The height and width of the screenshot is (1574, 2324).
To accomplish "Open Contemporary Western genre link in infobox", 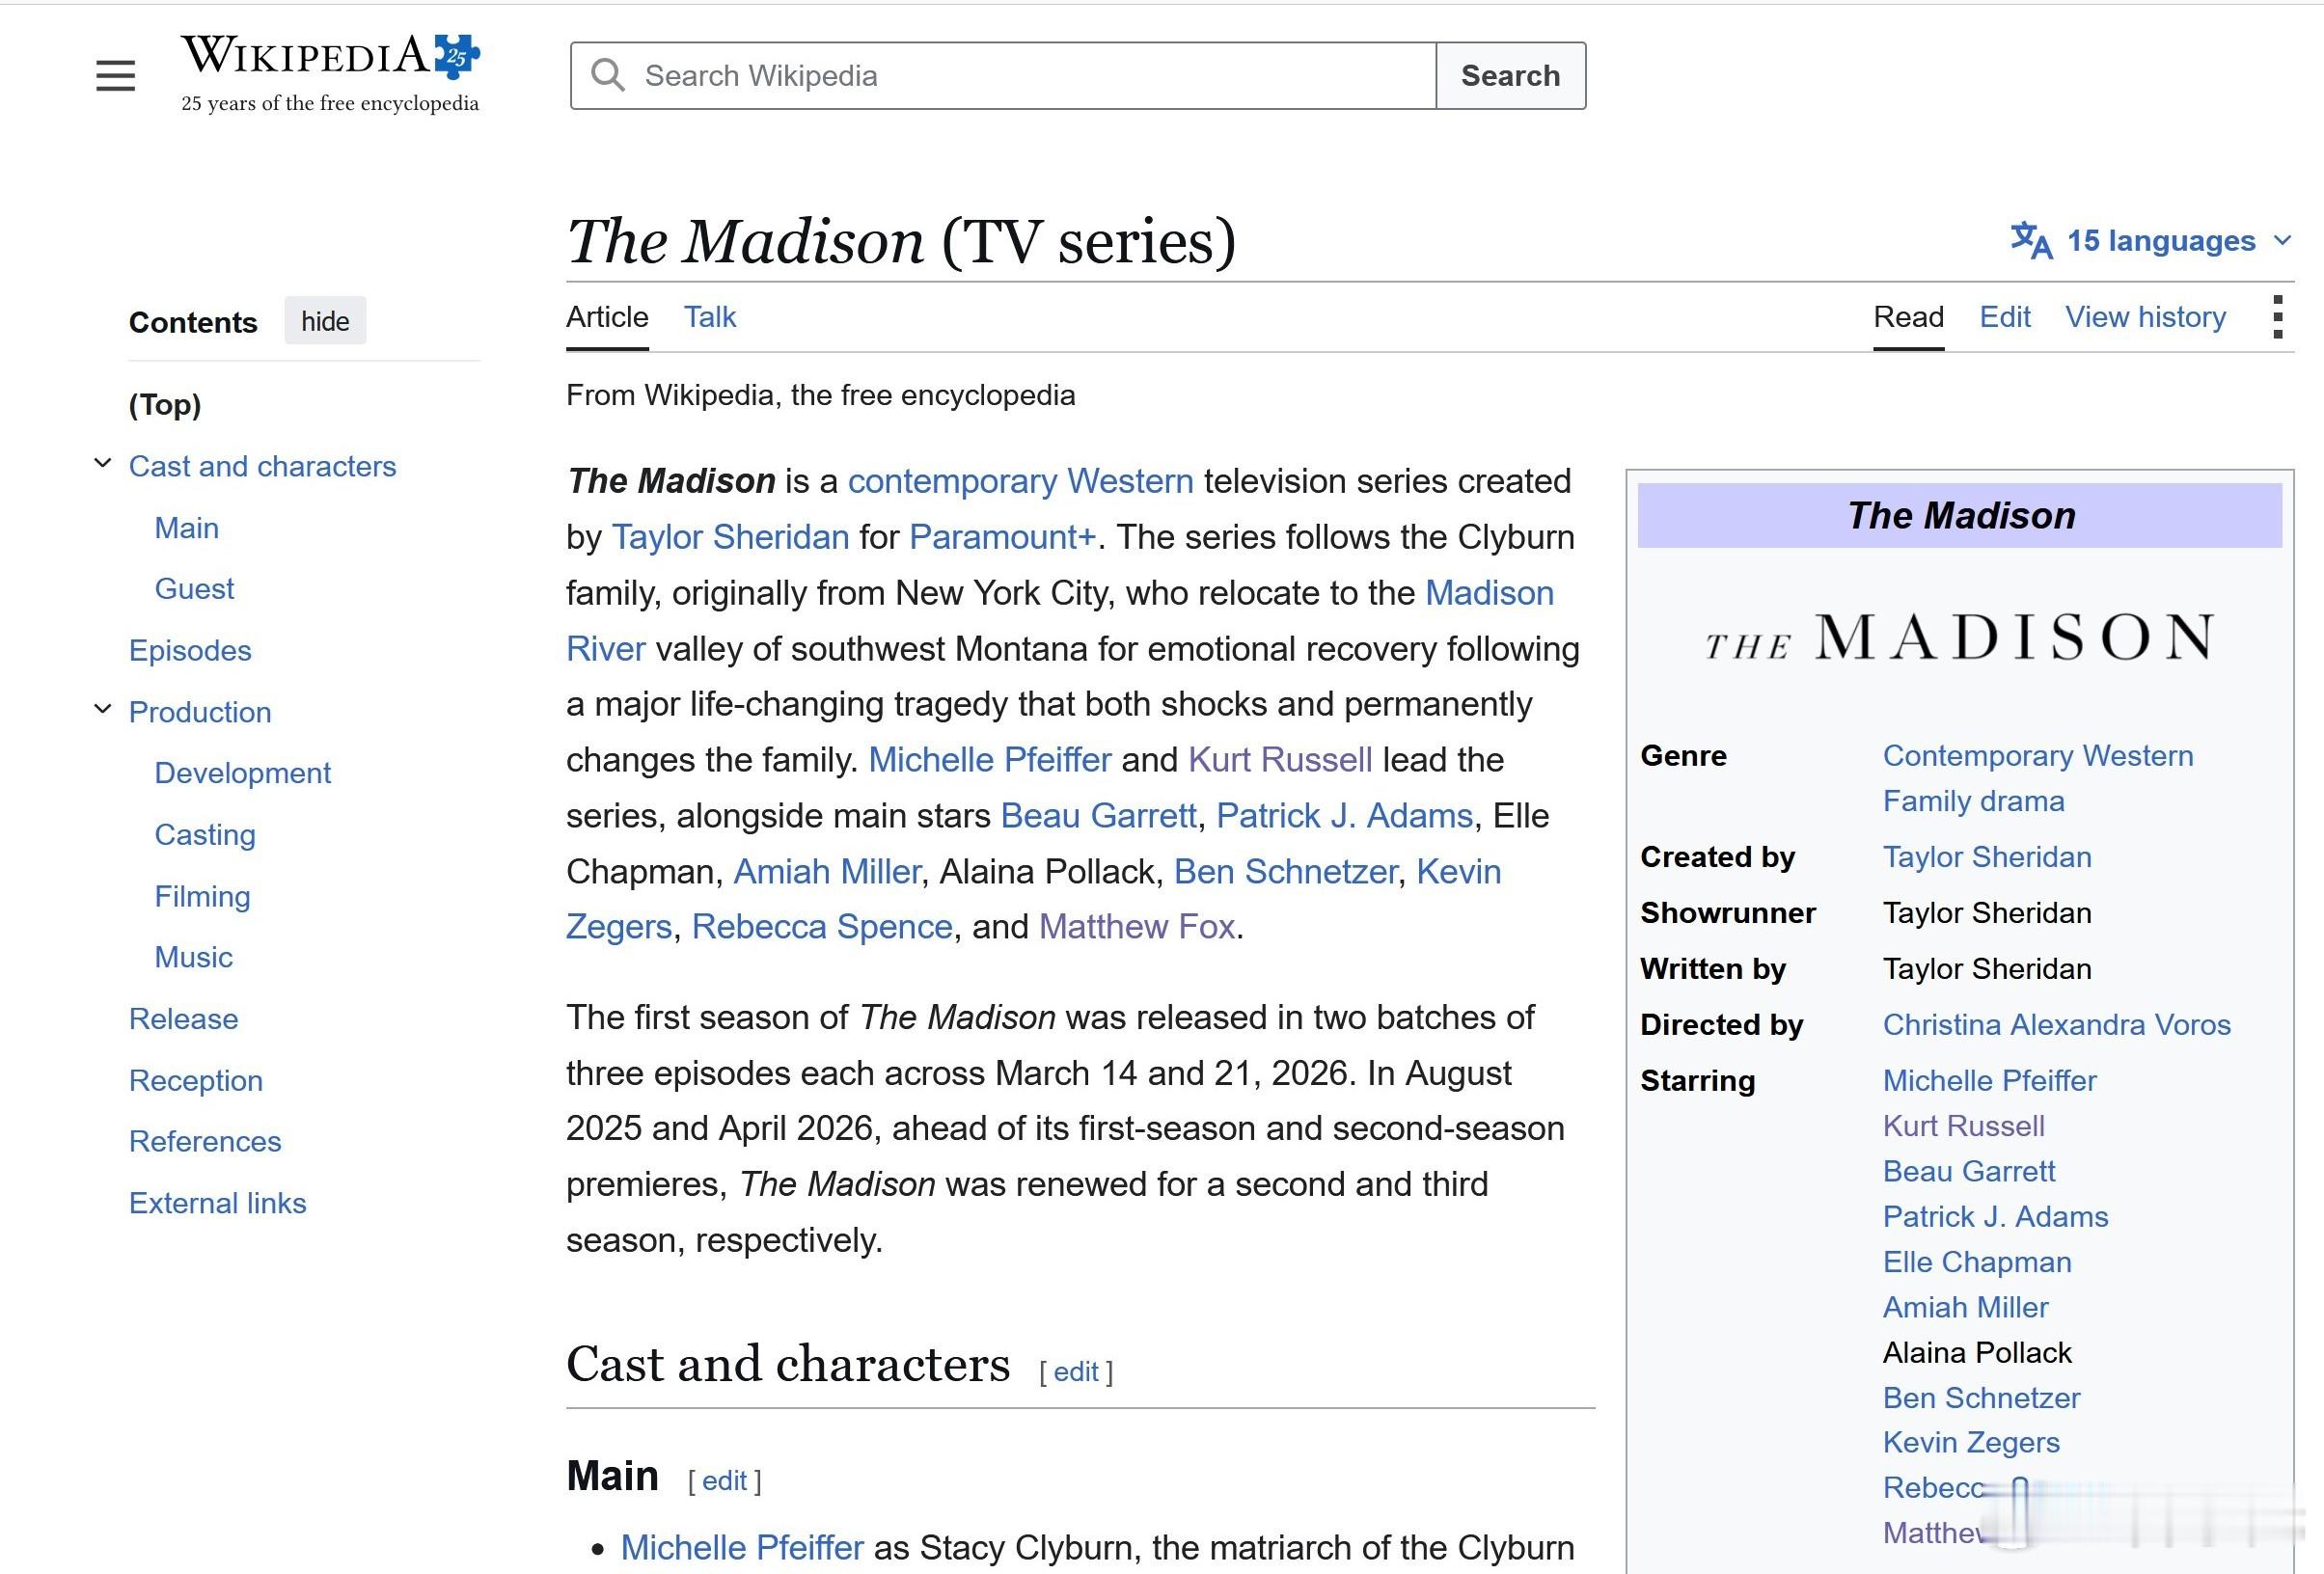I will 2038,756.
